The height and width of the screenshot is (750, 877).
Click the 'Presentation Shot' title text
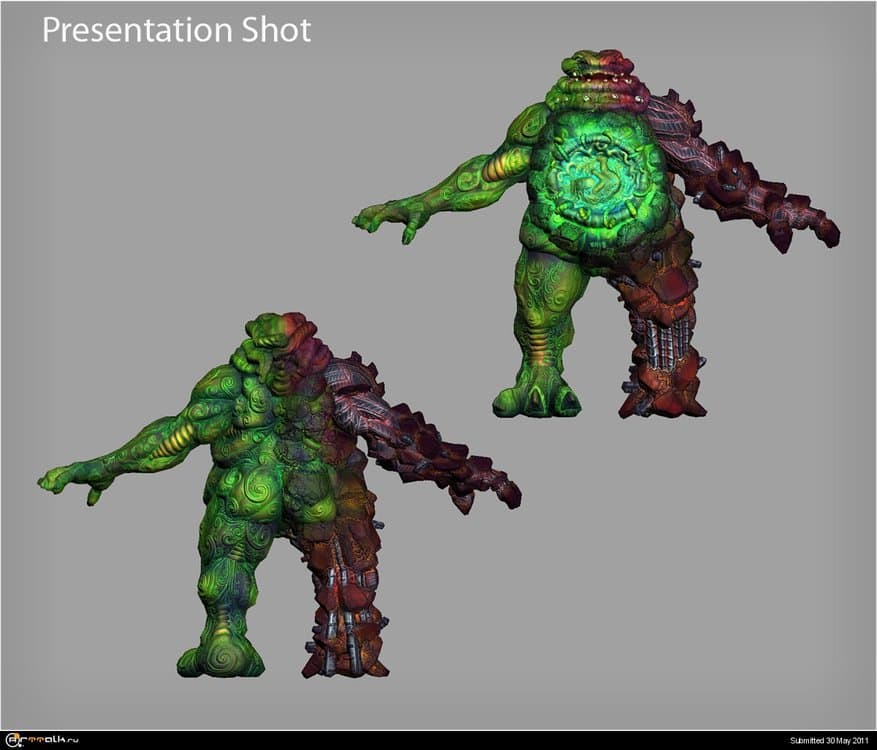[176, 30]
